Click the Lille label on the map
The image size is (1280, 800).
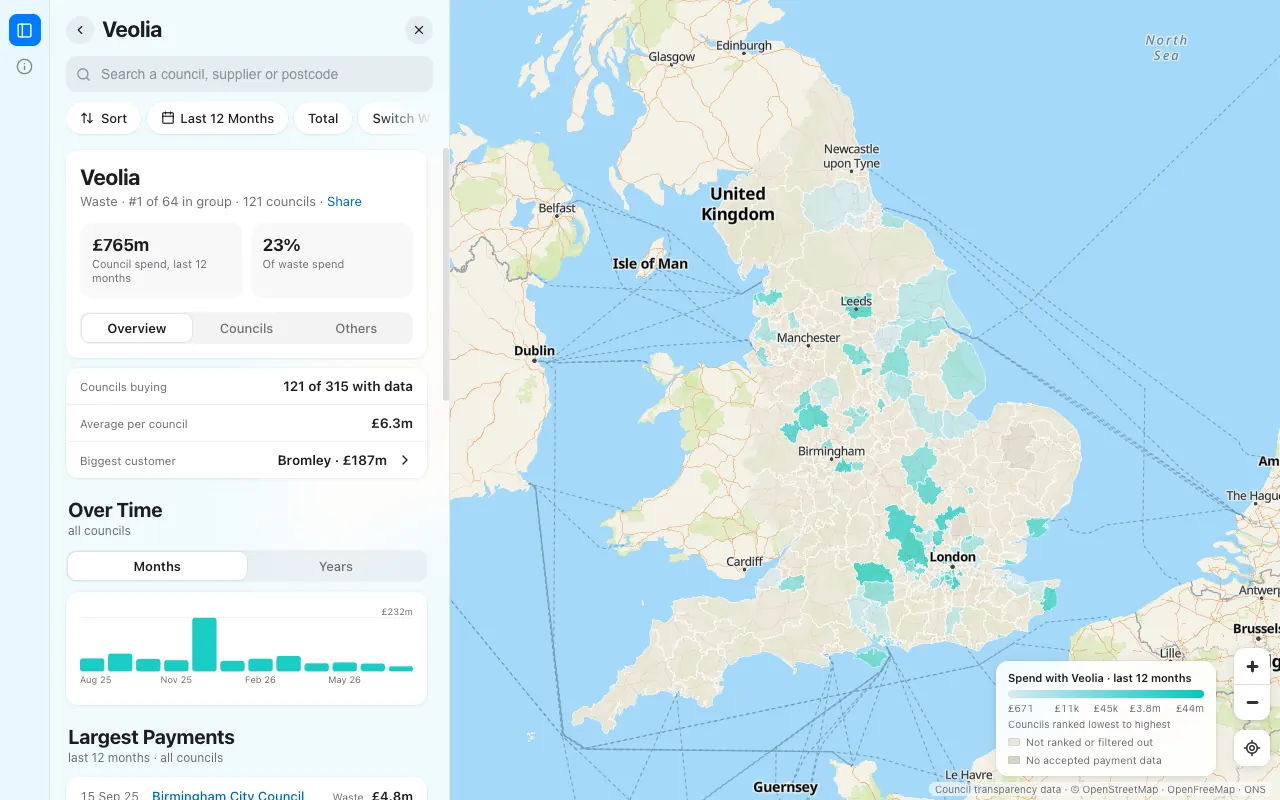pyautogui.click(x=1169, y=653)
